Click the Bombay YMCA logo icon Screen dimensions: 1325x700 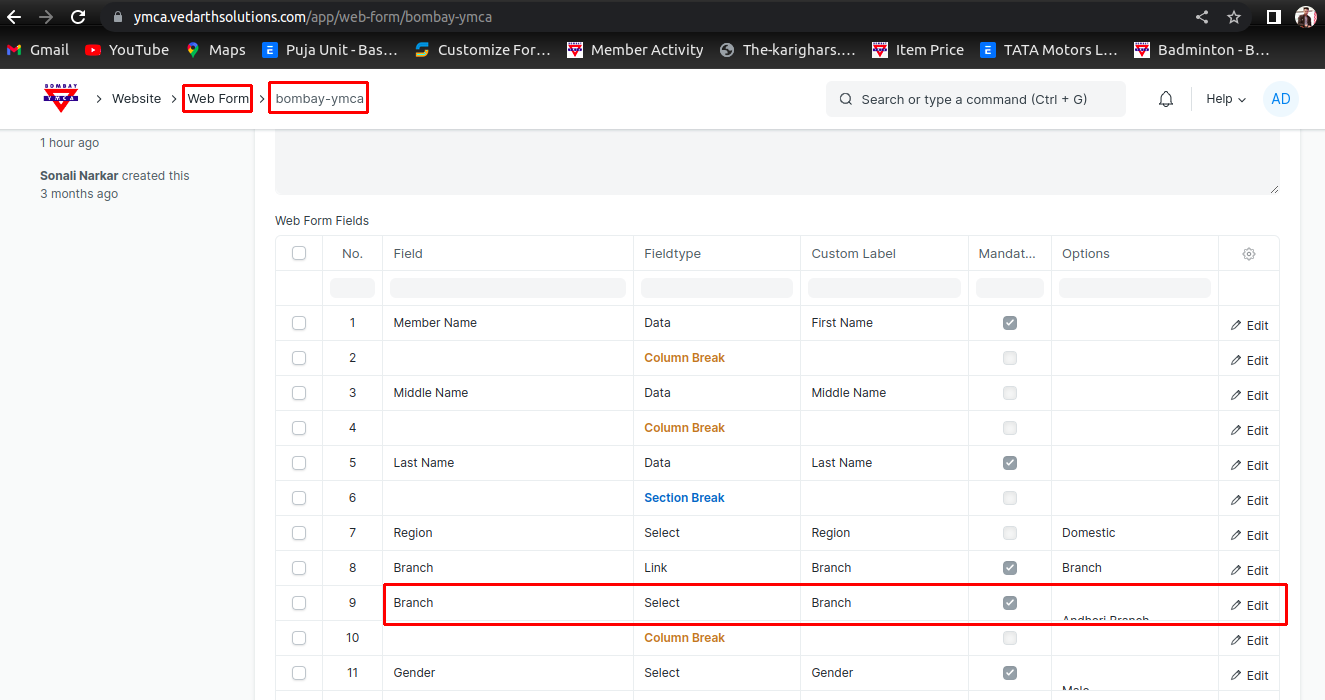click(60, 98)
